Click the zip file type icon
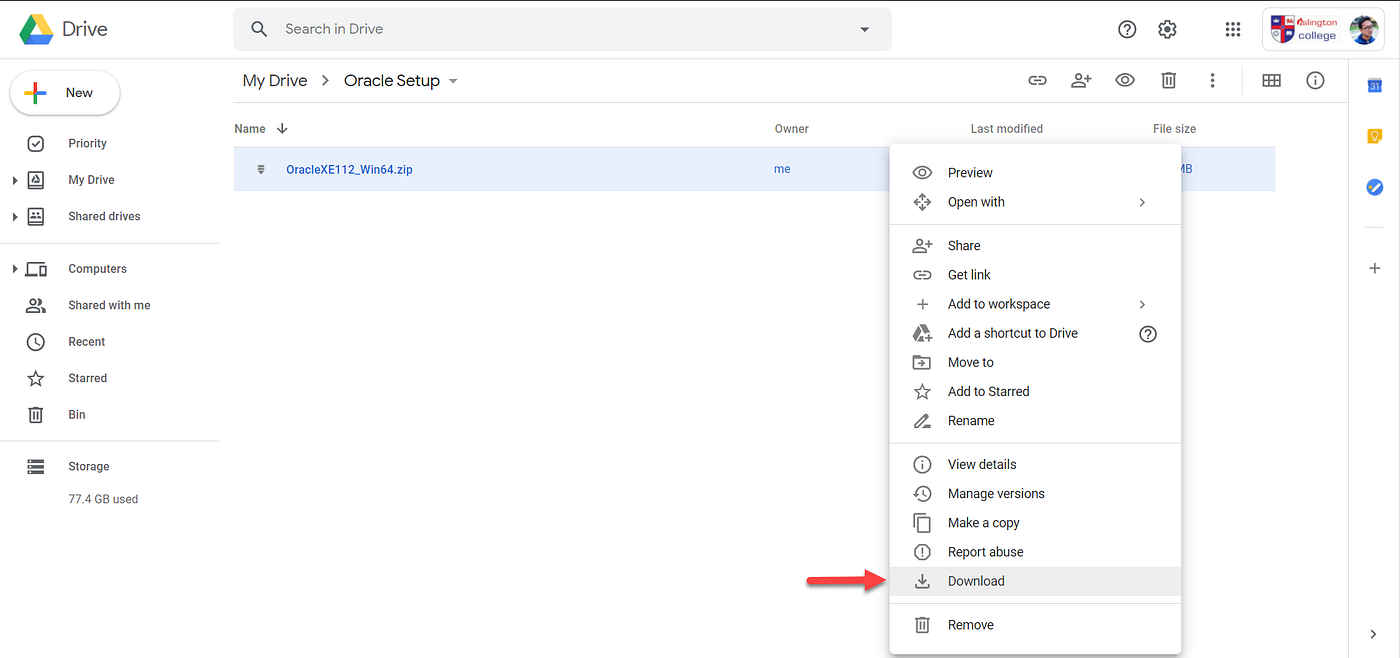Image resolution: width=1400 pixels, height=658 pixels. point(260,169)
